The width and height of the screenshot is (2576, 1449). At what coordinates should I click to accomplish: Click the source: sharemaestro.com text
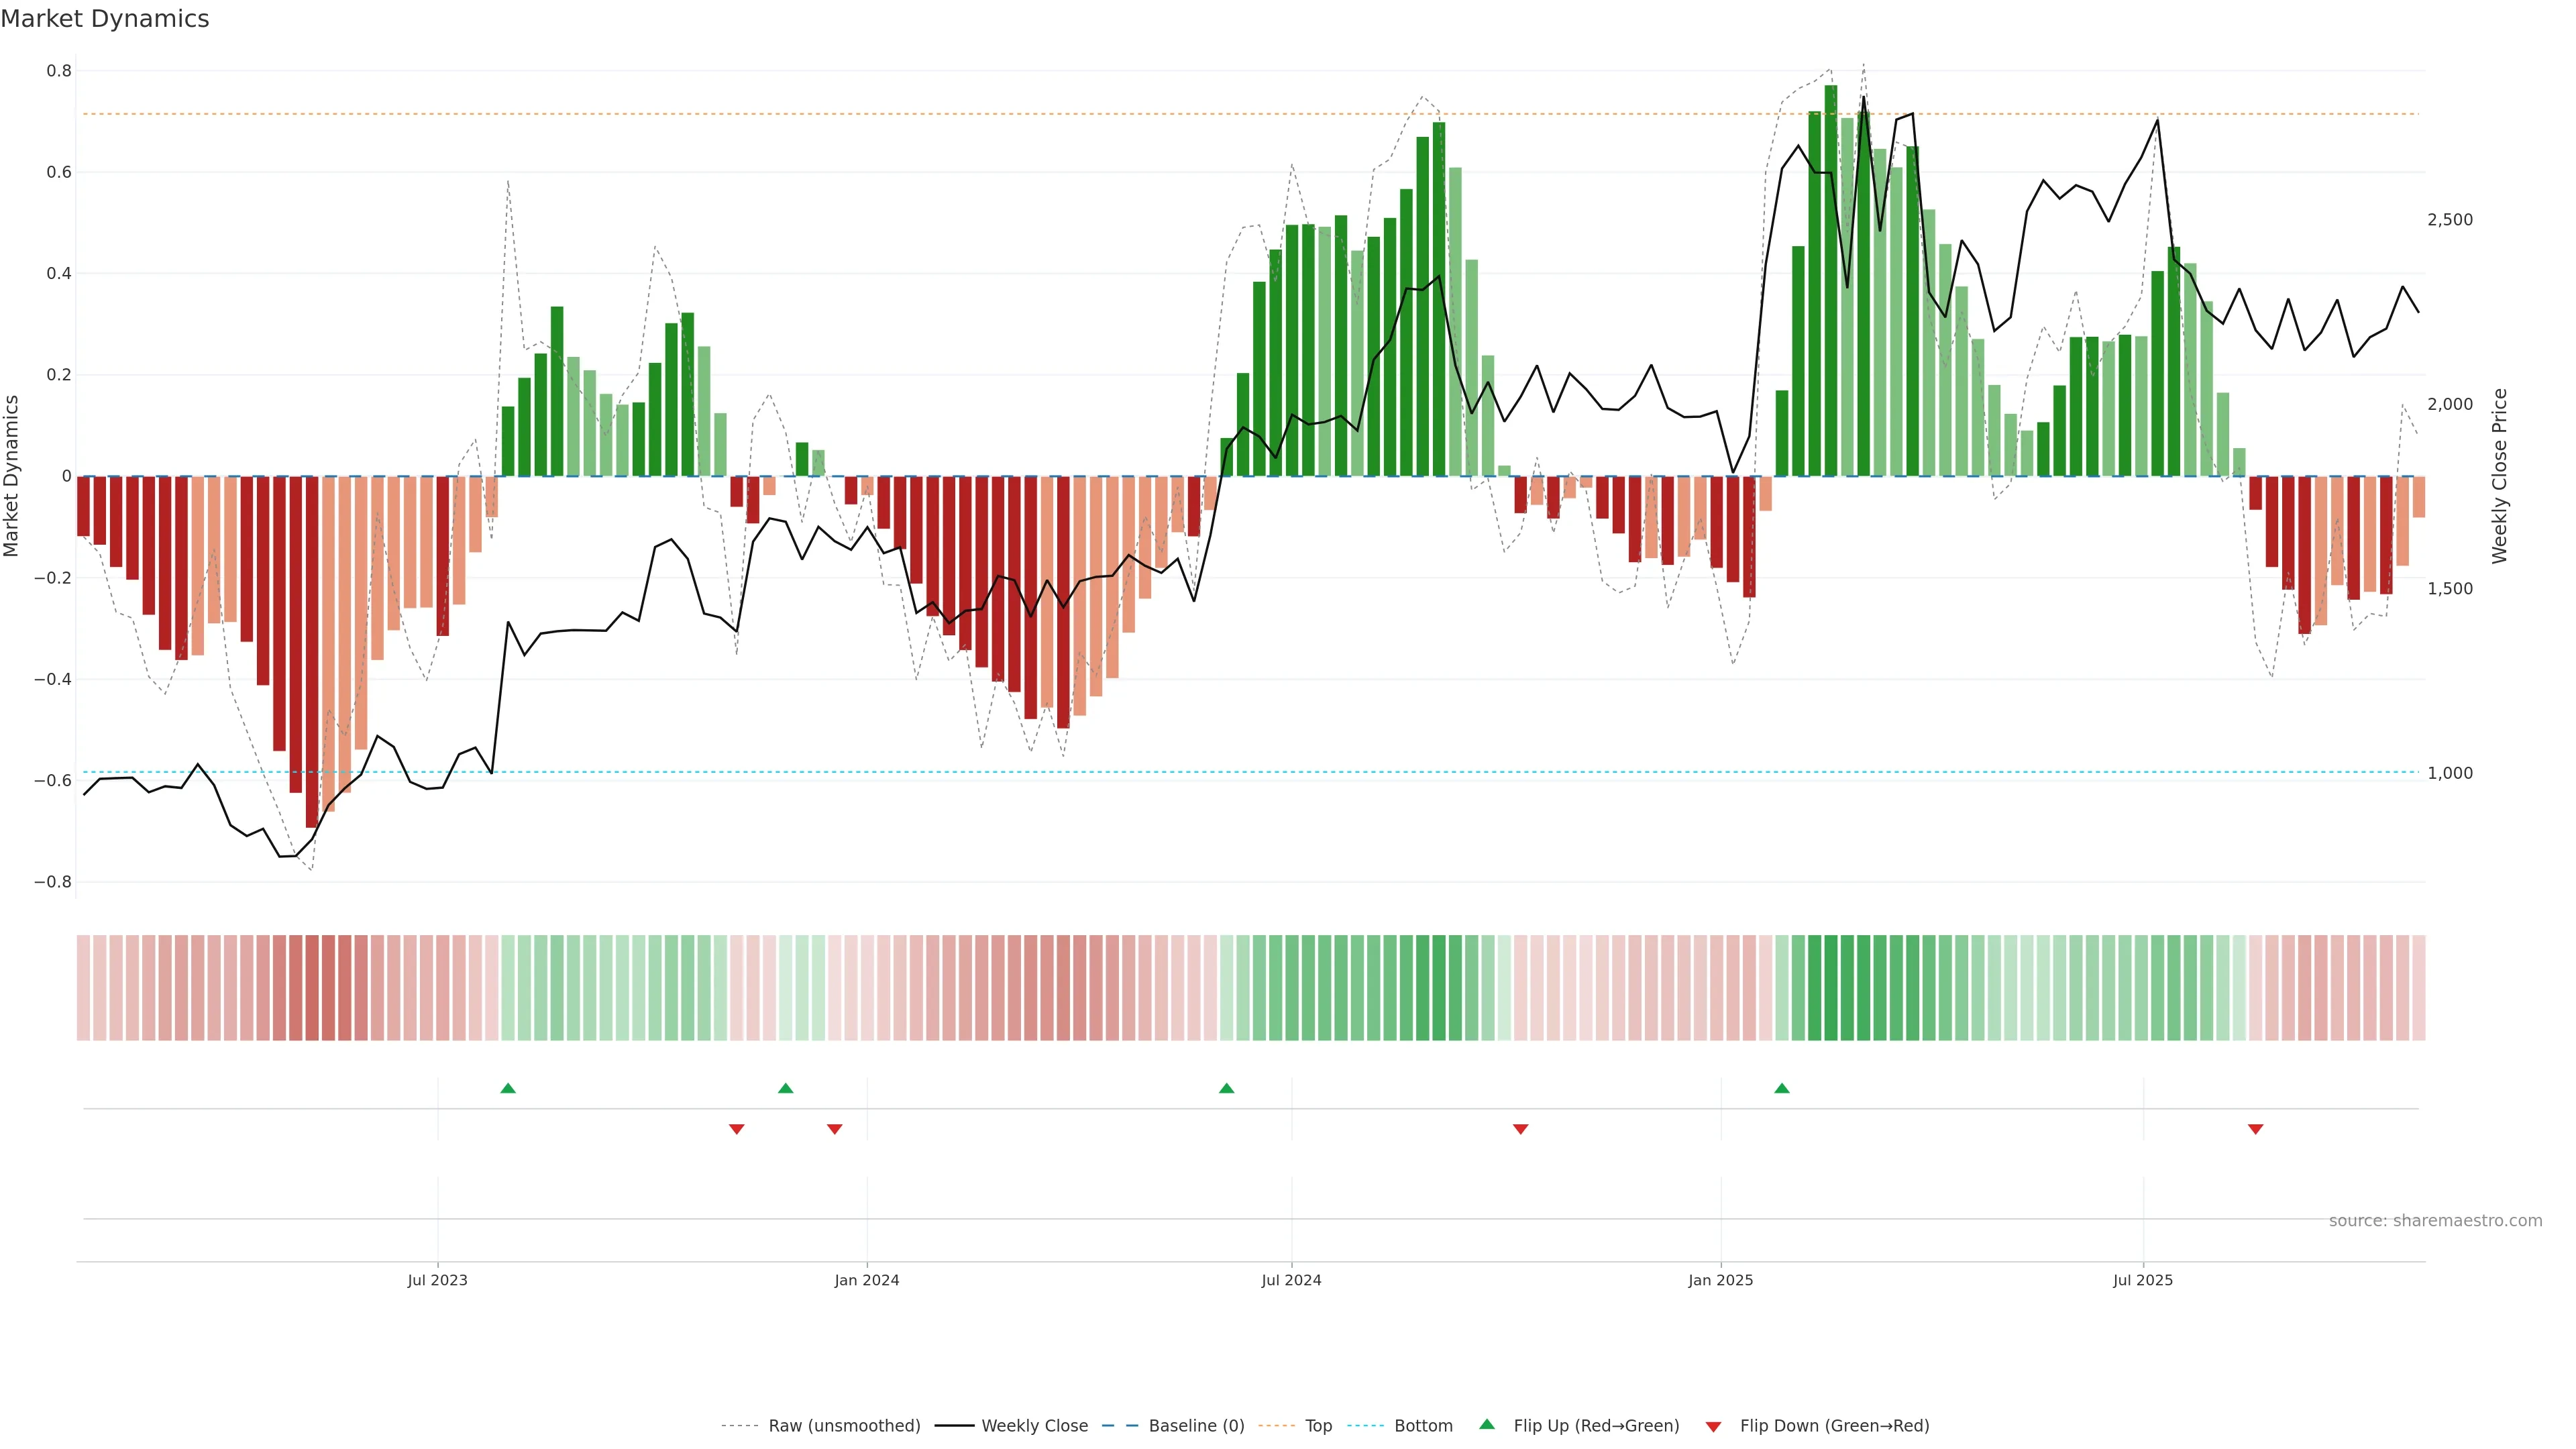coord(2435,1221)
